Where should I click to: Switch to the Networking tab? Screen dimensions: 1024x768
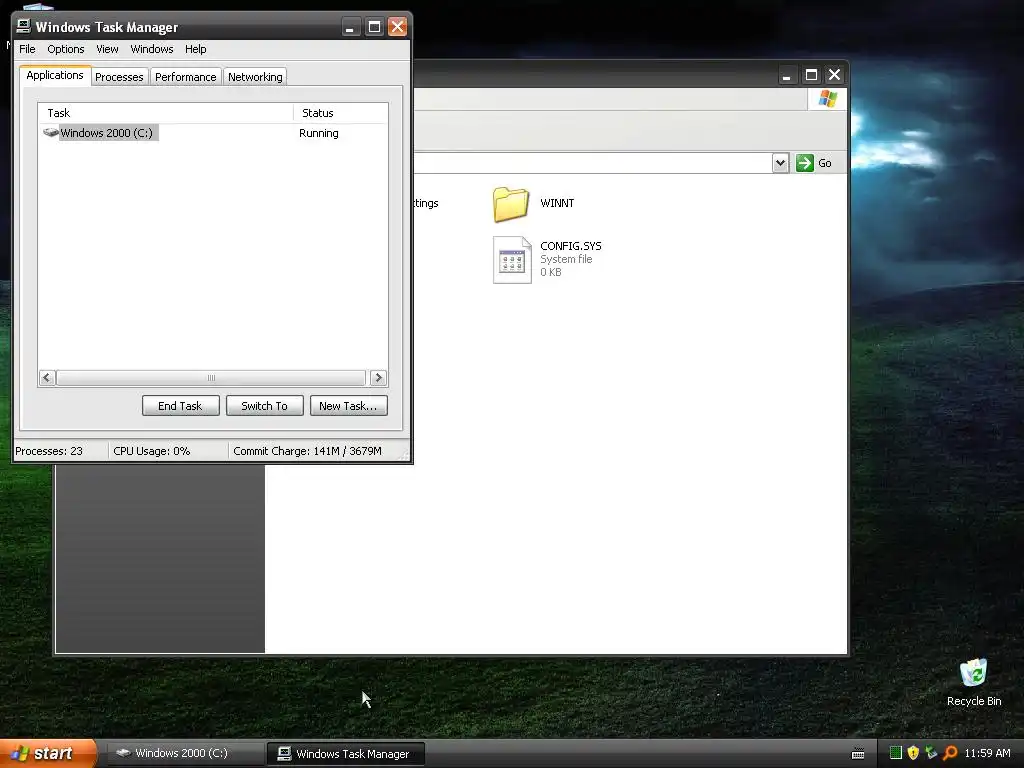coord(255,77)
